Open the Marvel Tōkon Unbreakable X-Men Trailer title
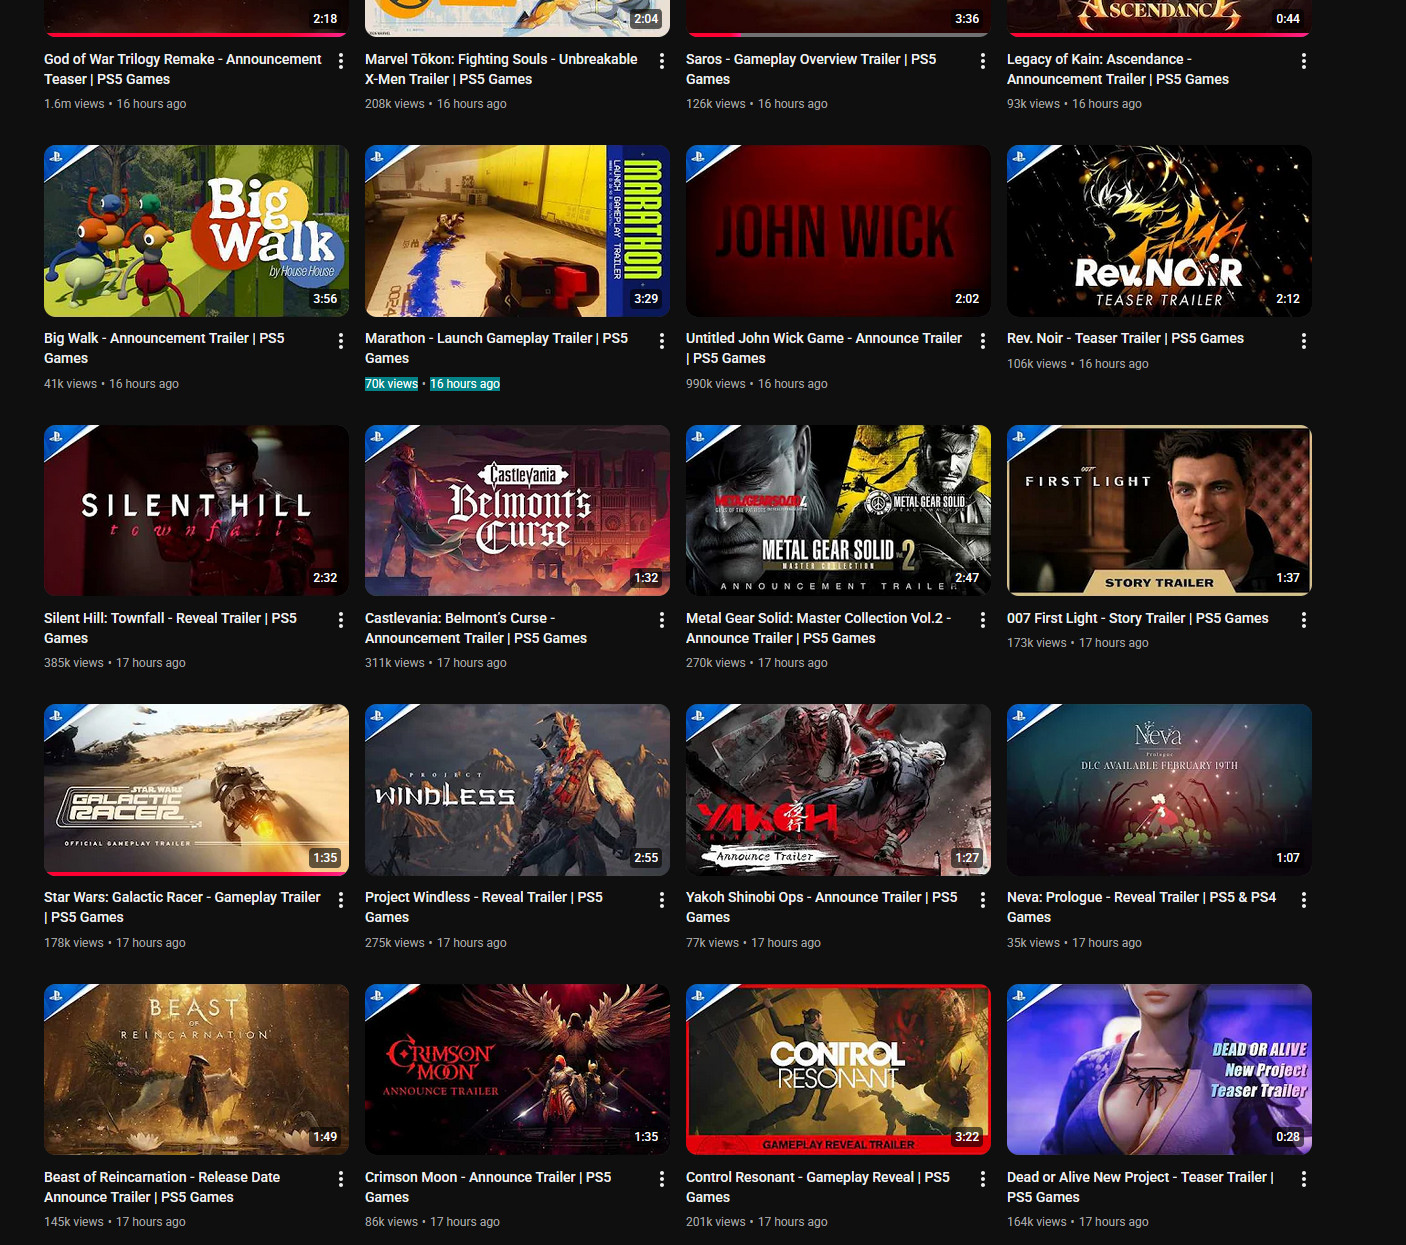Image resolution: width=1406 pixels, height=1245 pixels. (501, 69)
